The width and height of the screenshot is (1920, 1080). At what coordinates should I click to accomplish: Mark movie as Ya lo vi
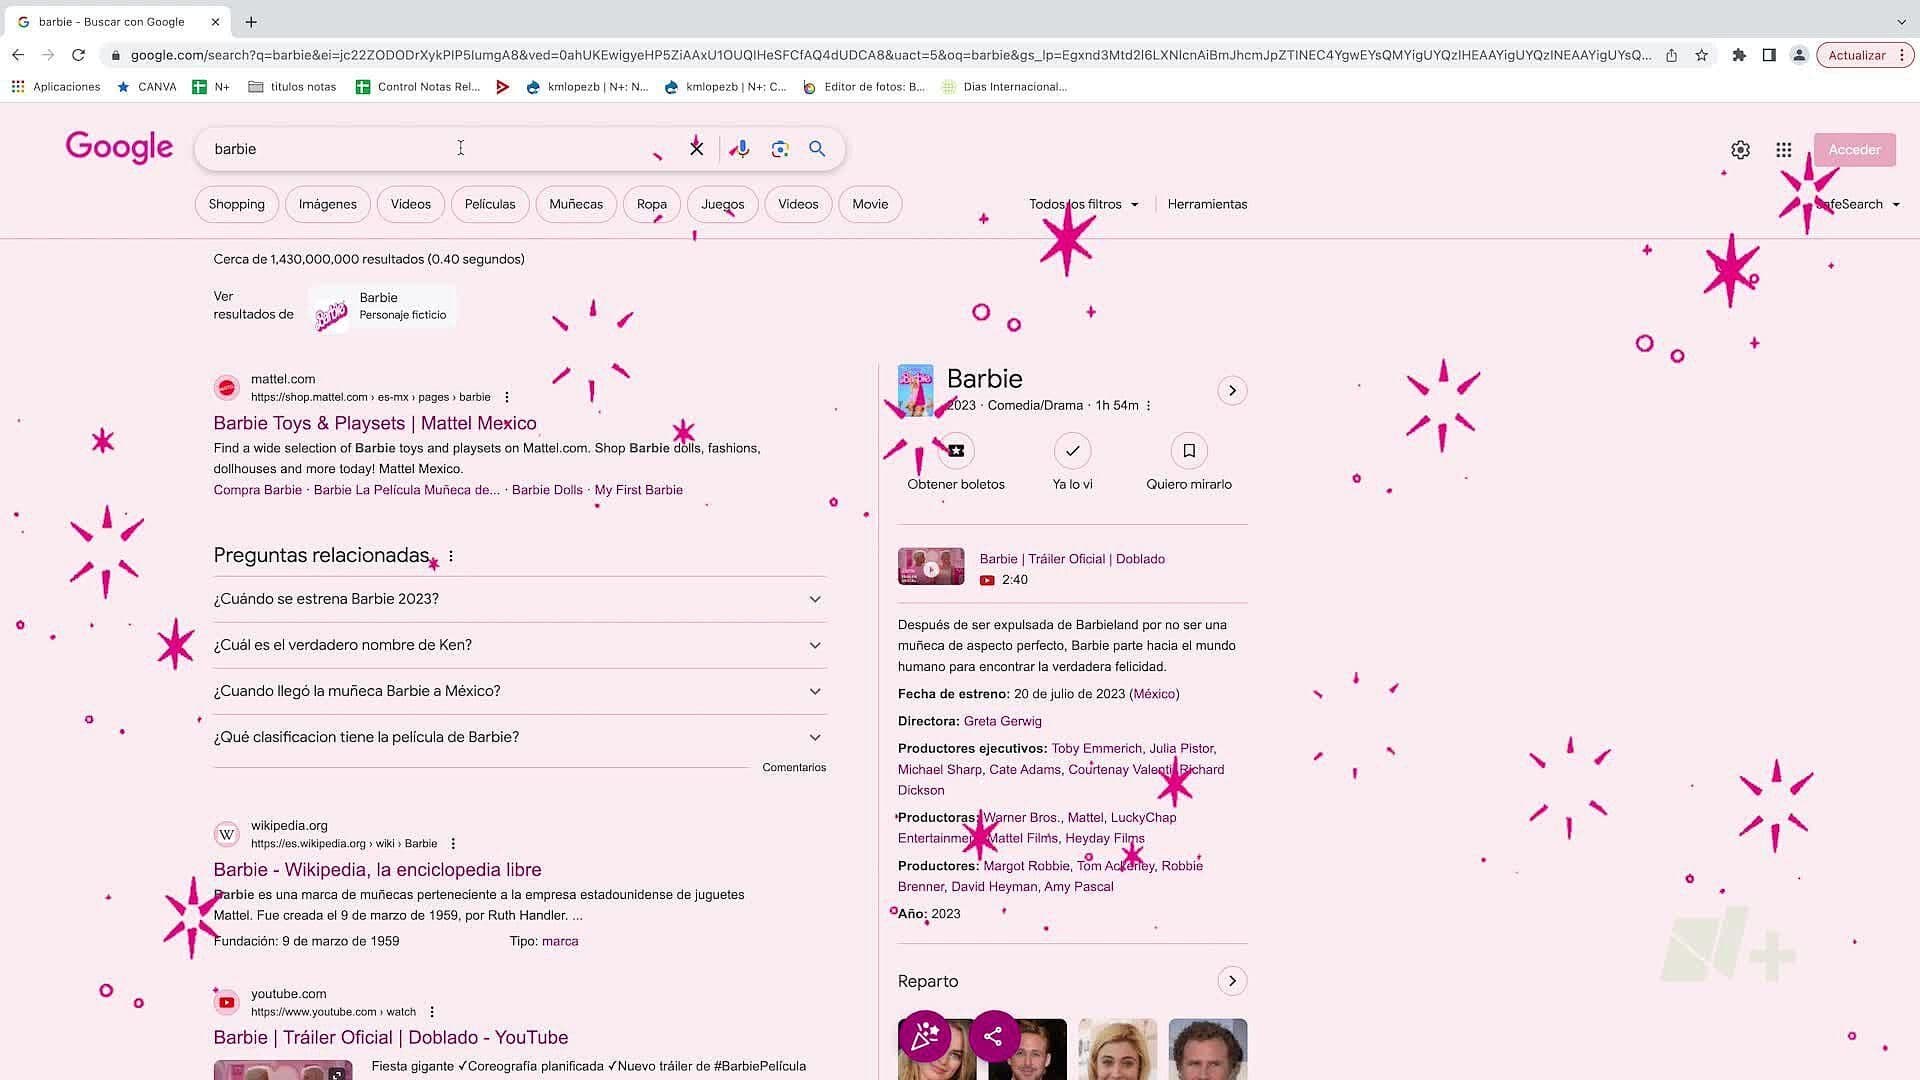click(x=1072, y=451)
